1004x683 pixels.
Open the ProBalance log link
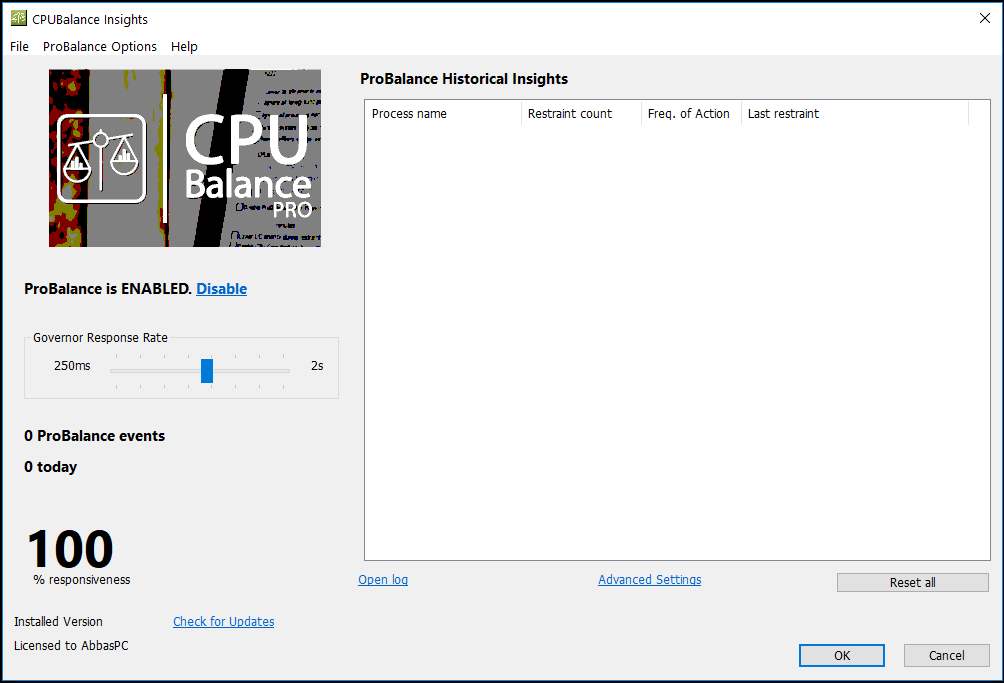pyautogui.click(x=383, y=579)
